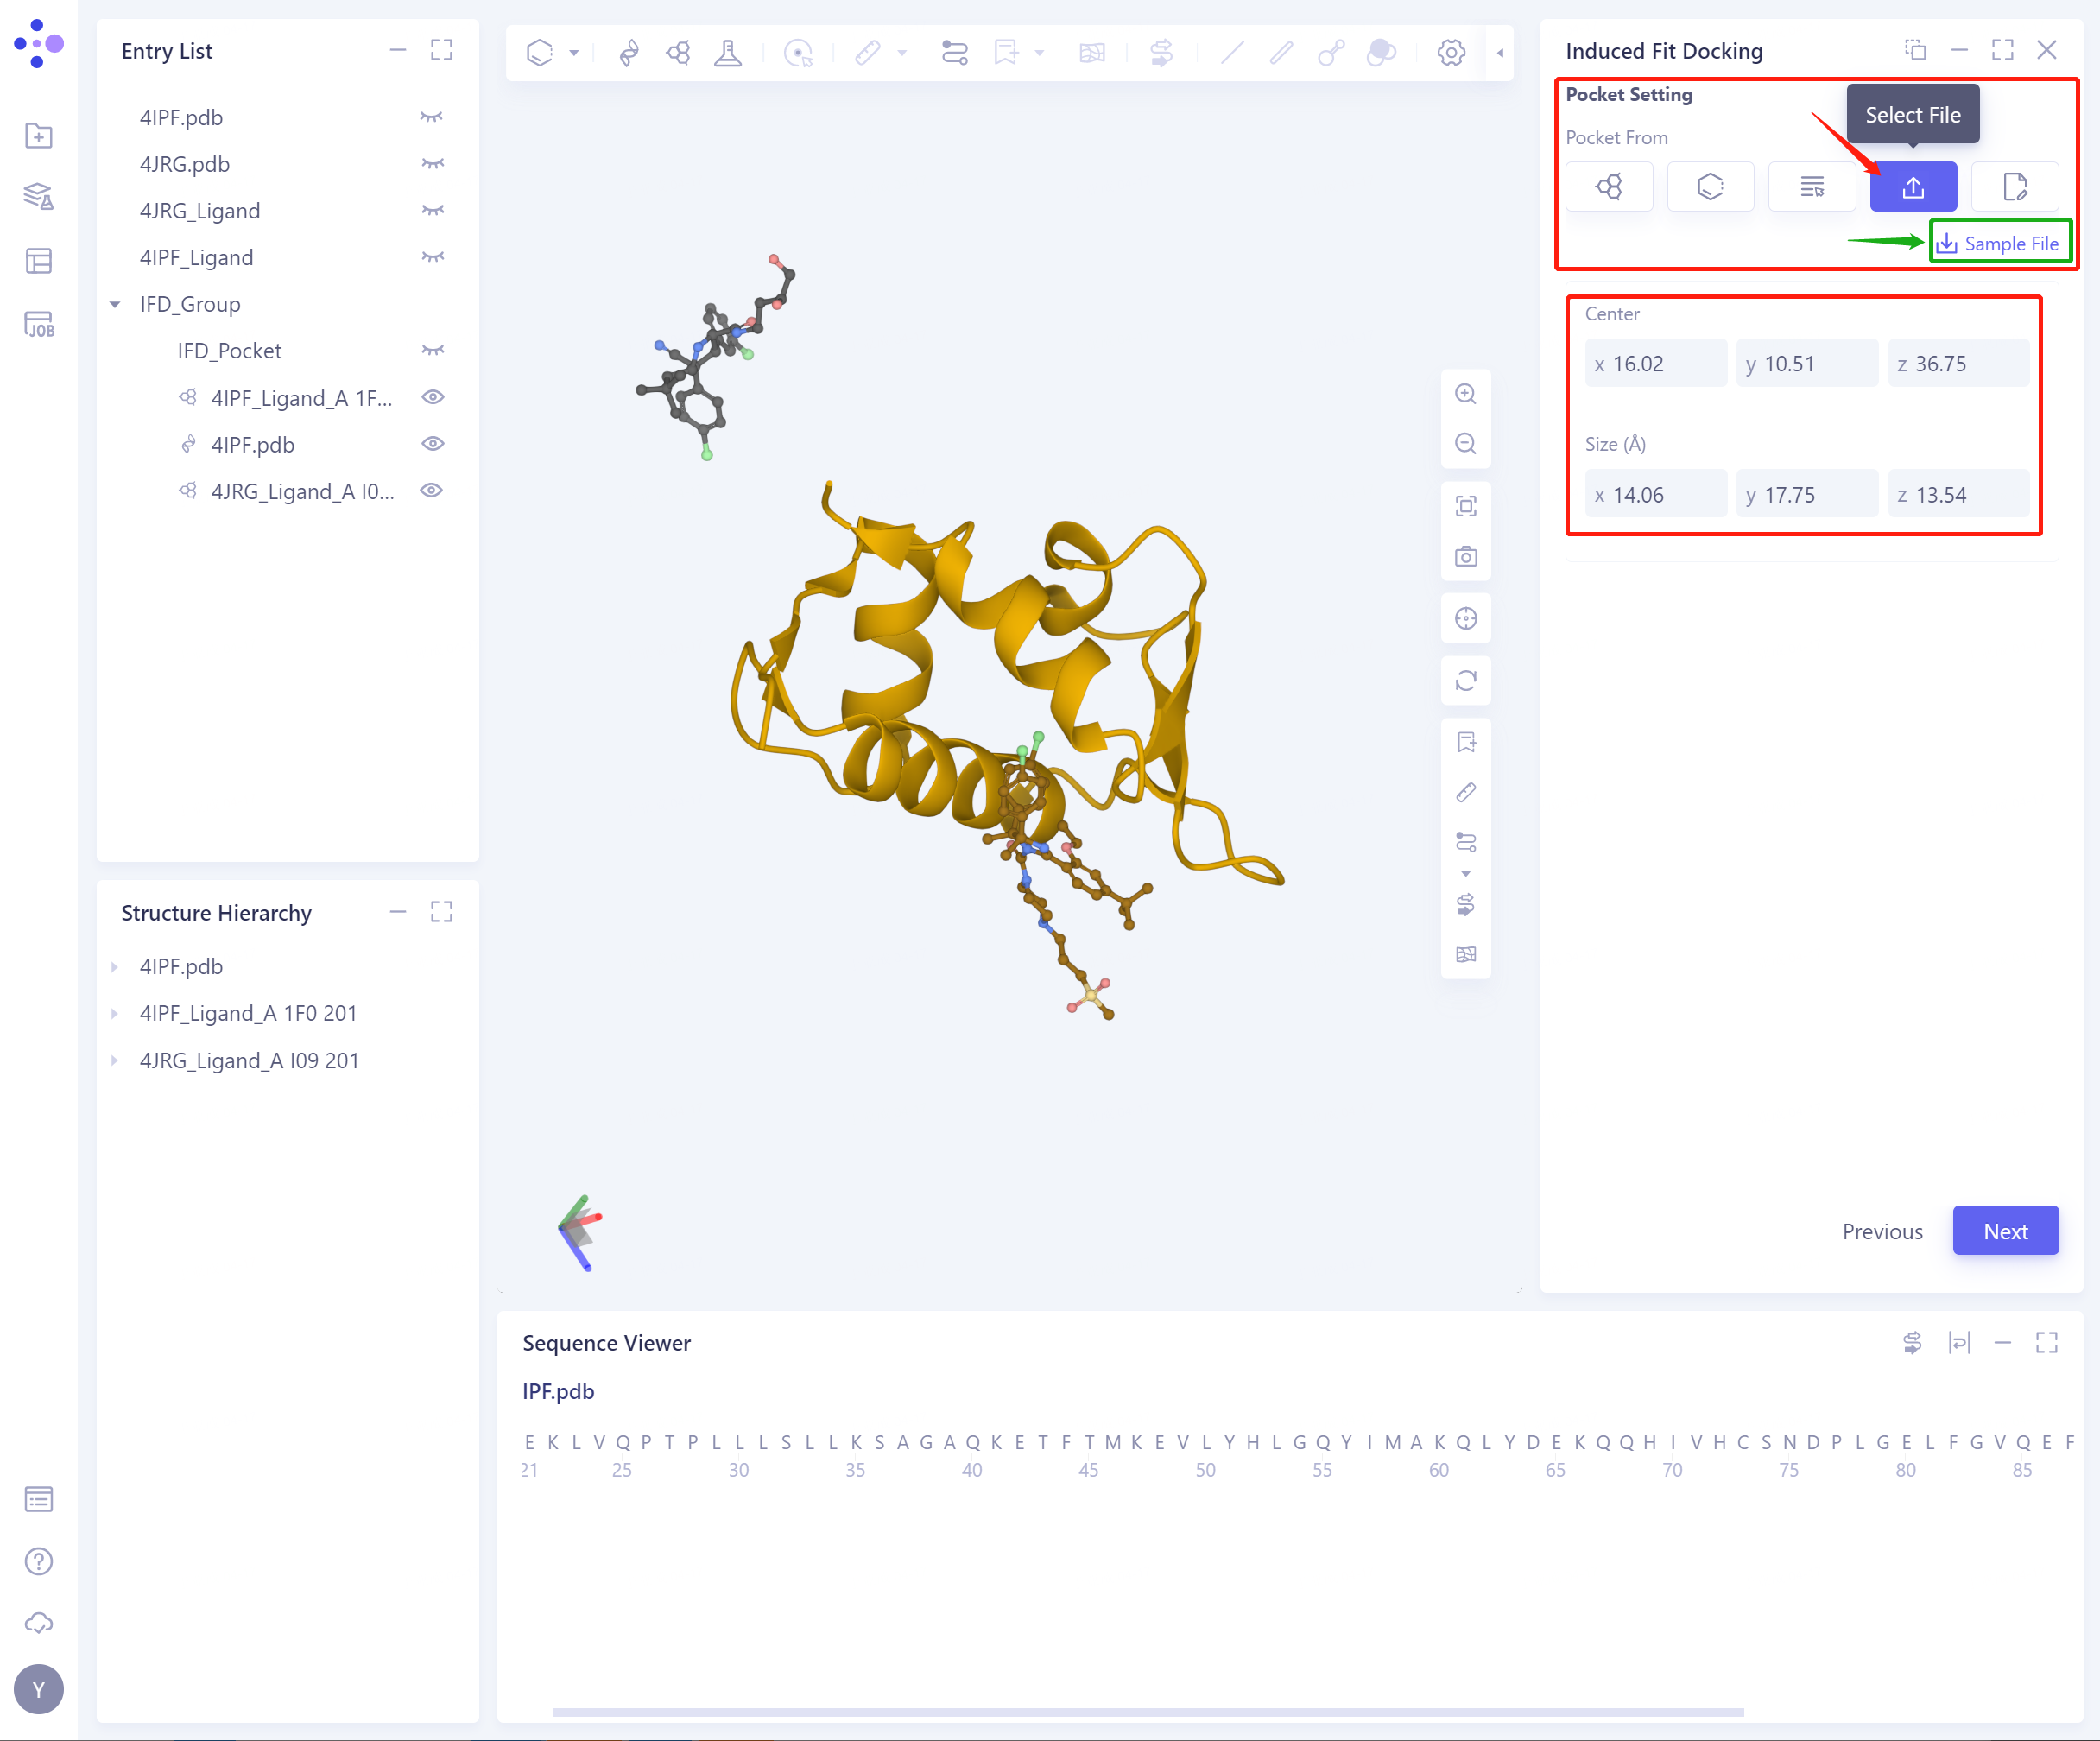Click the help icon in the left sidebar
2100x1741 pixels.
tap(38, 1561)
